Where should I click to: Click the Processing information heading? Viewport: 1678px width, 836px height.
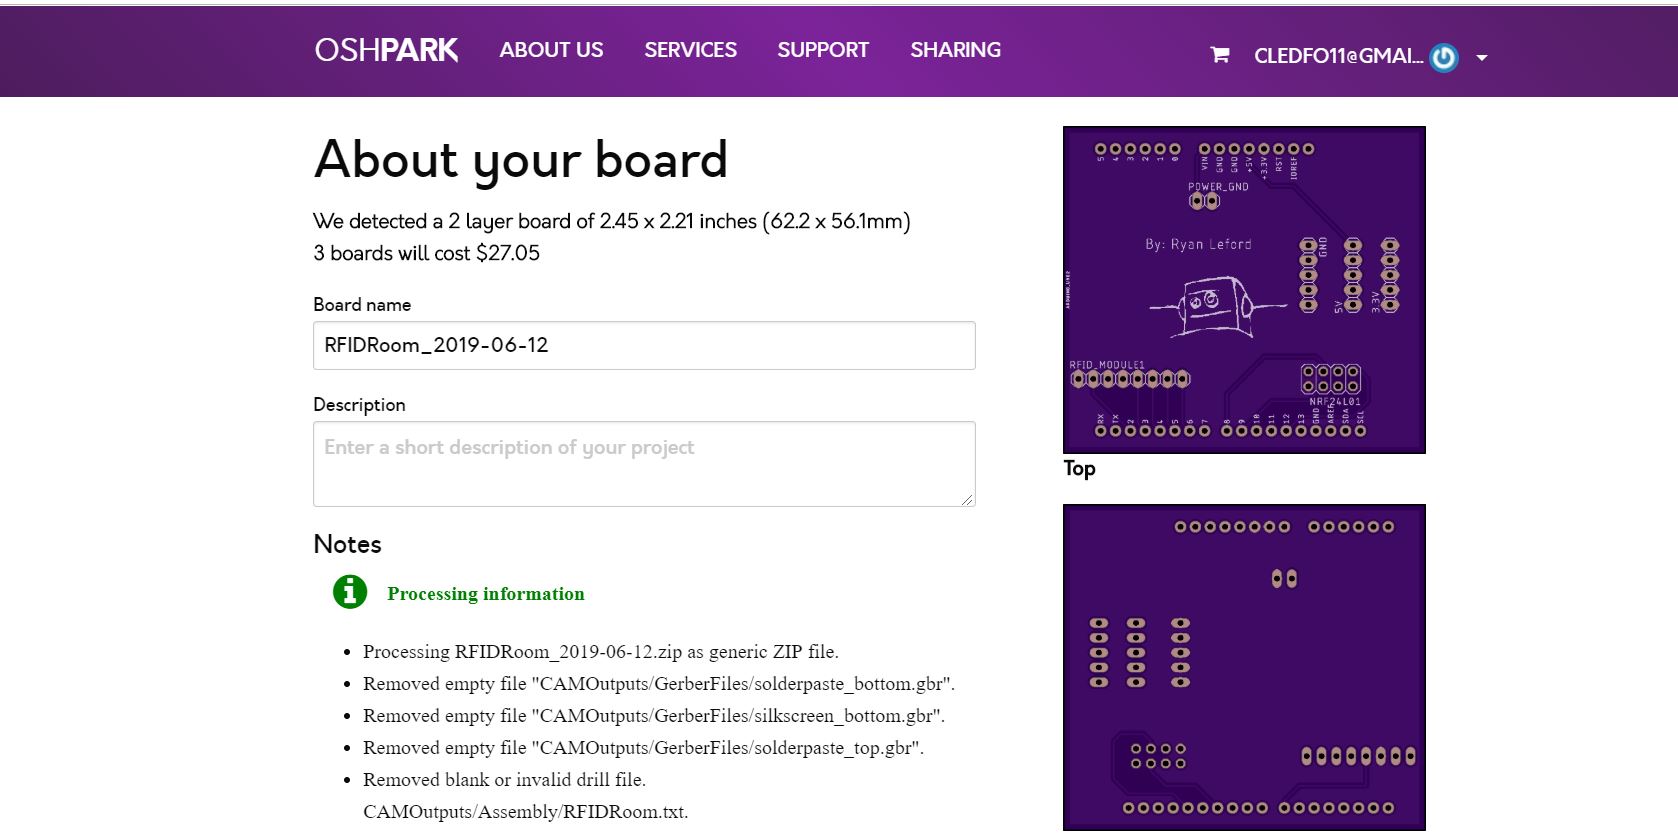[486, 594]
